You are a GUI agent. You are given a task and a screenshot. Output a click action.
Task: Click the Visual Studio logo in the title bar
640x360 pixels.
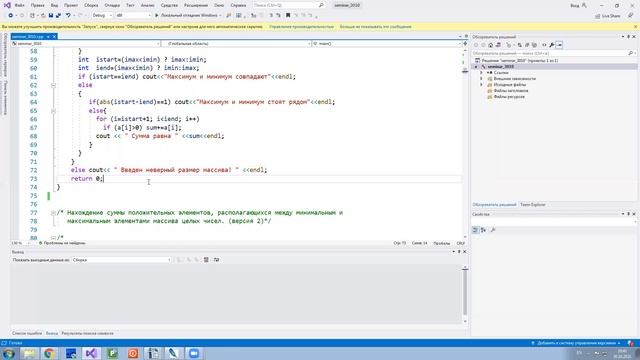(x=7, y=5)
